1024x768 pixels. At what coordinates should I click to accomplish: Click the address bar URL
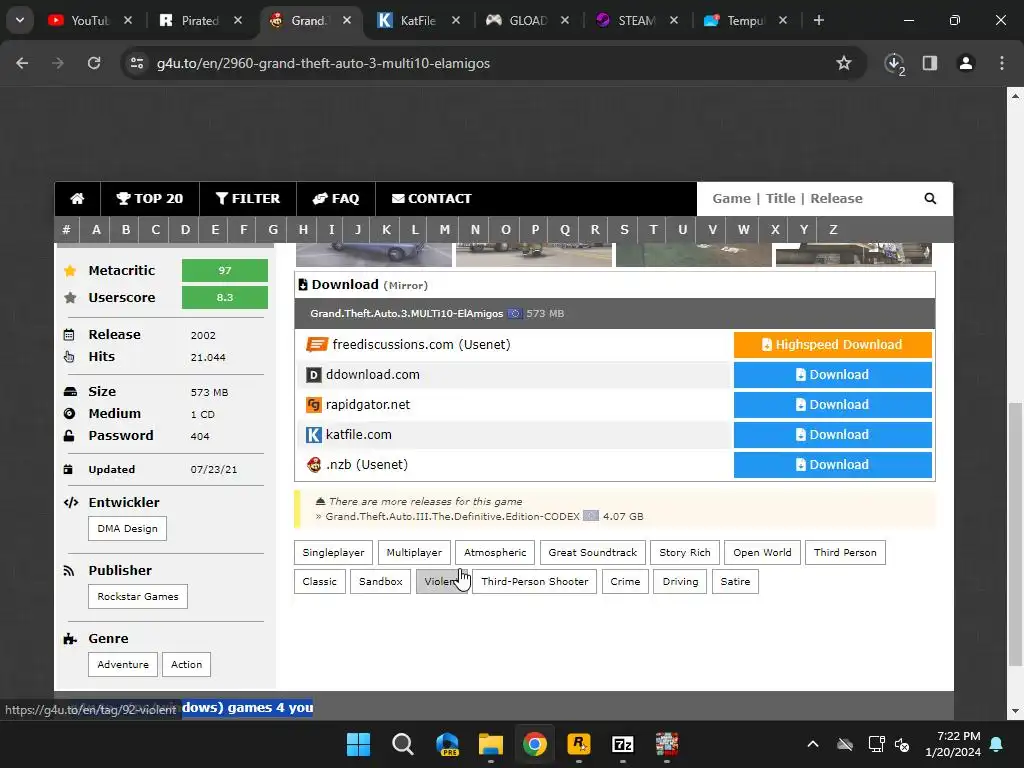pyautogui.click(x=323, y=63)
